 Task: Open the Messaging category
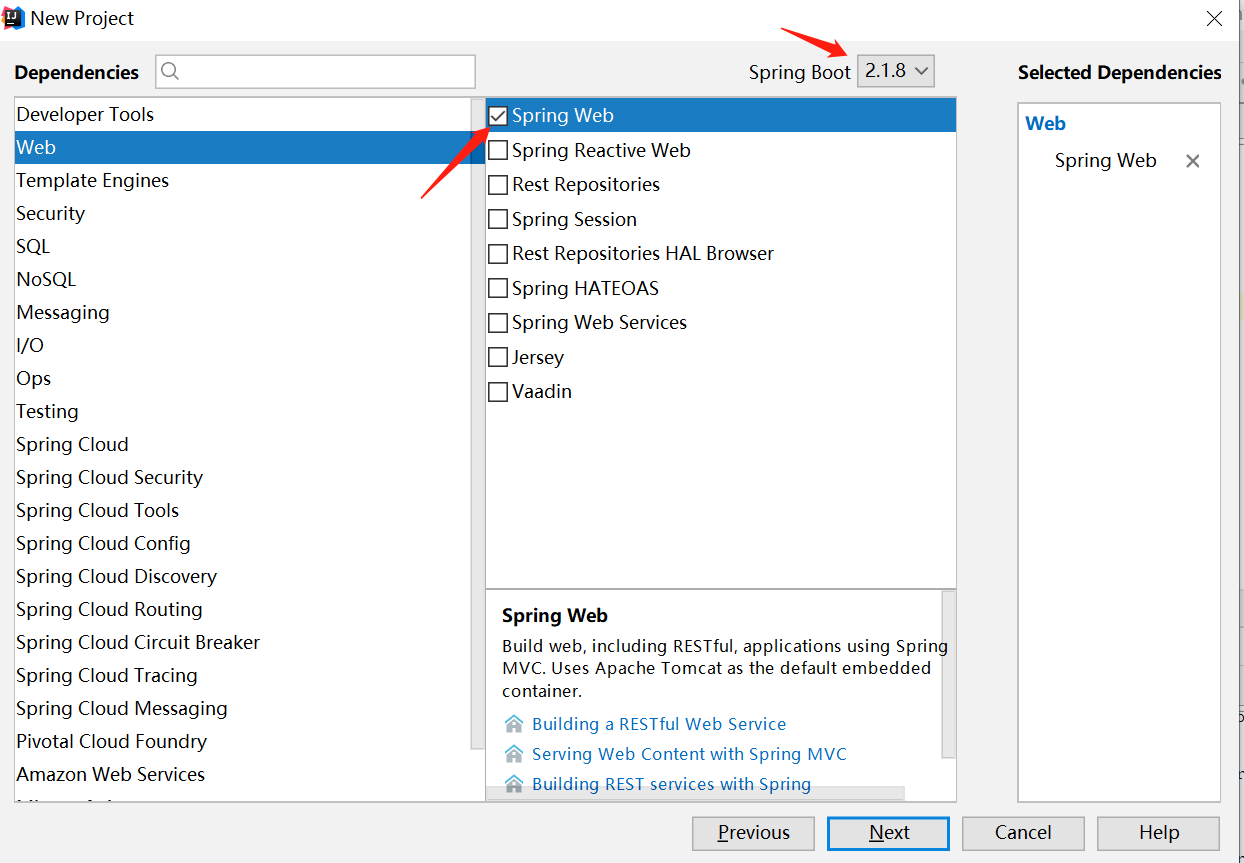(x=243, y=312)
